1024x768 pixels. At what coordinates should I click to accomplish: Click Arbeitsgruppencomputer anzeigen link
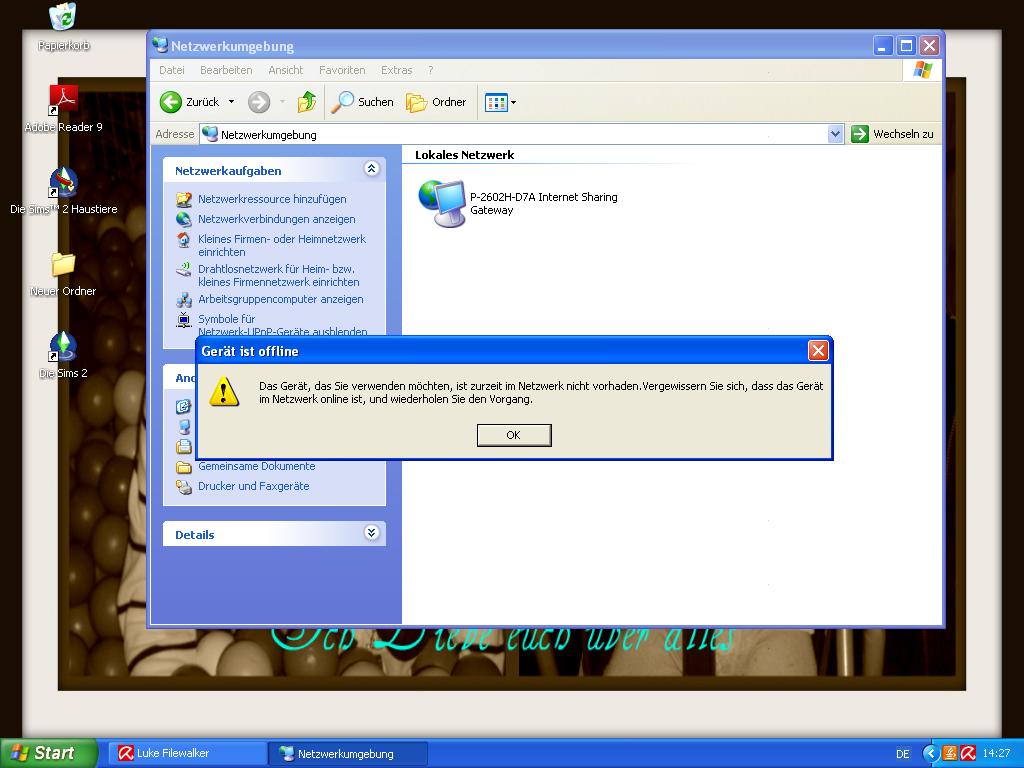[281, 299]
